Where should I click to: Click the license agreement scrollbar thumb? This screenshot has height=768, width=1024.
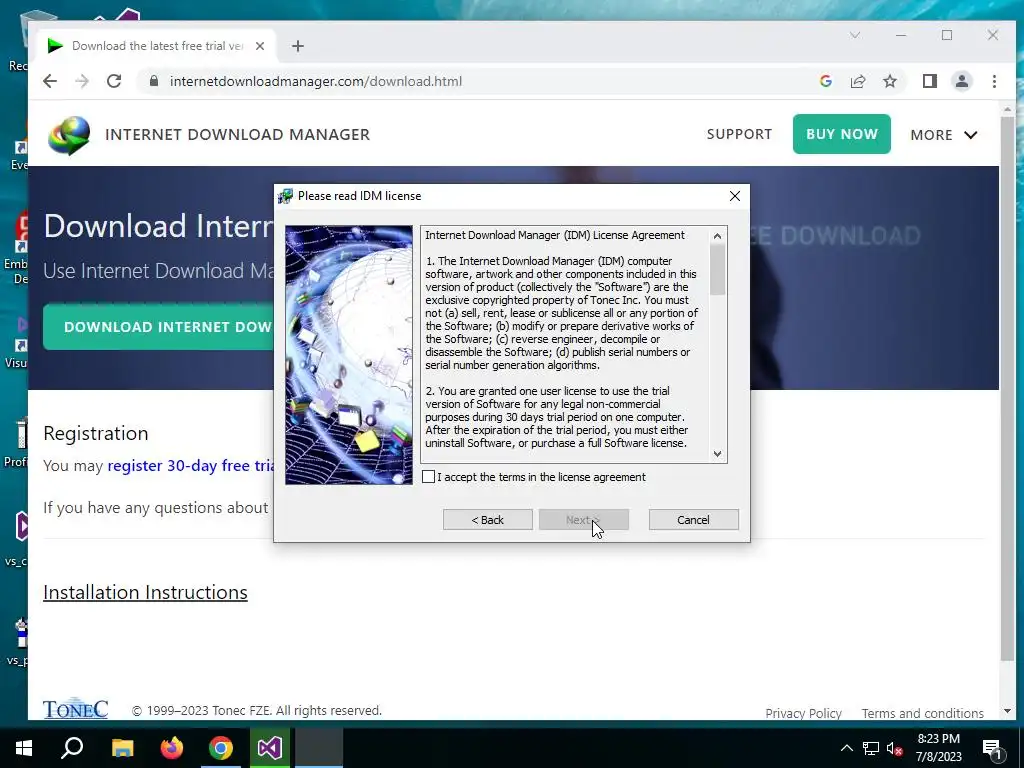[718, 270]
